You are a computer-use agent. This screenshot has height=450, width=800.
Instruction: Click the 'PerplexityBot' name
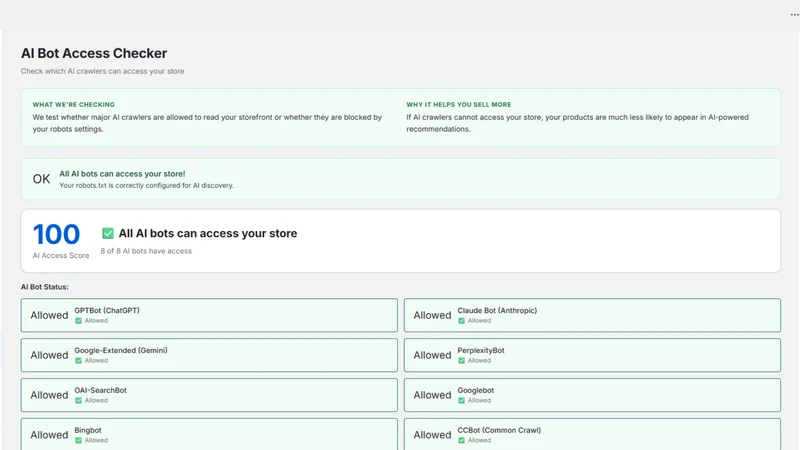coord(481,351)
